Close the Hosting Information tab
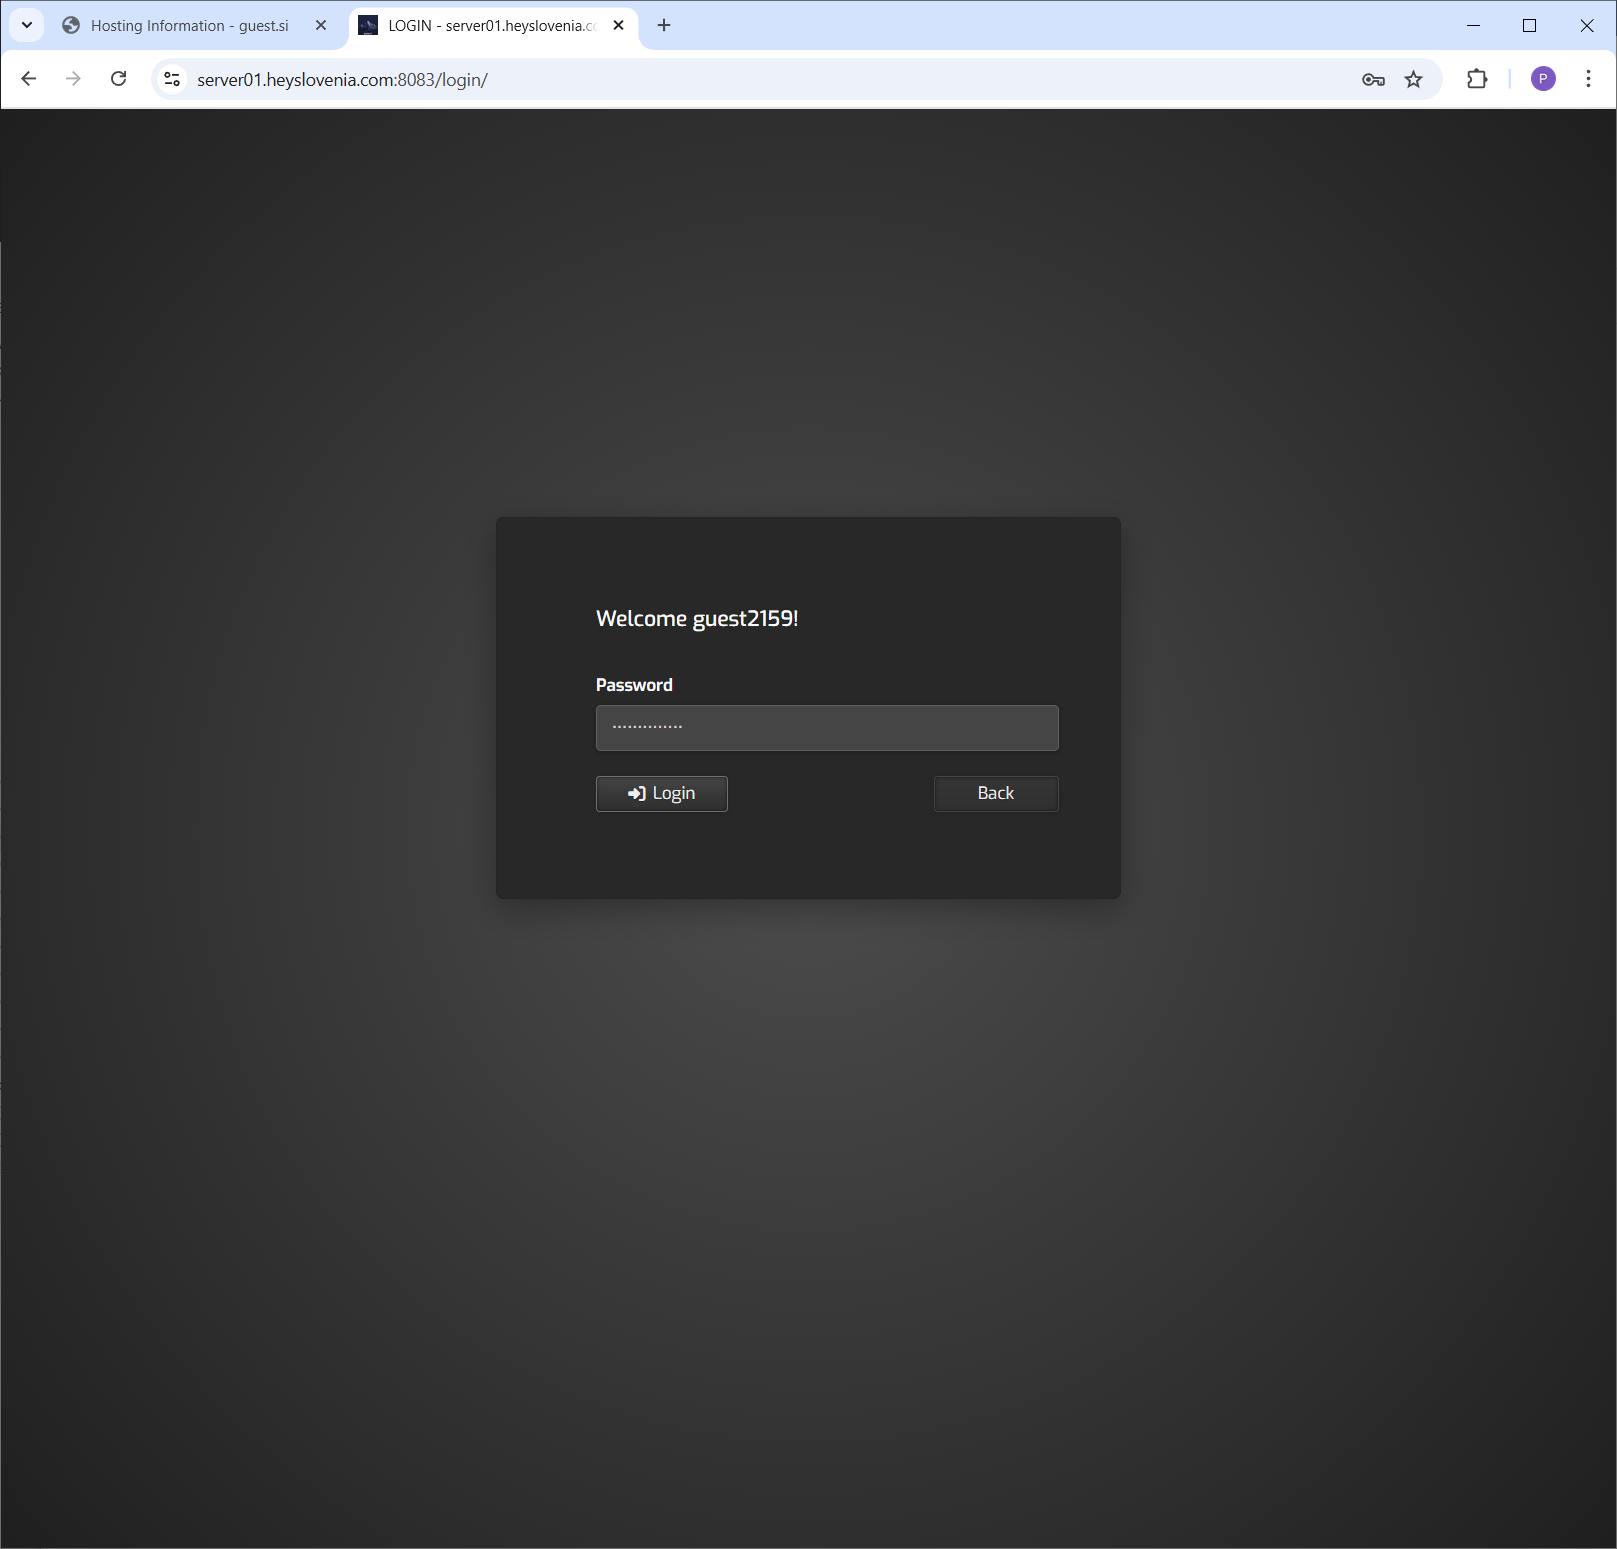This screenshot has width=1617, height=1549. (321, 25)
